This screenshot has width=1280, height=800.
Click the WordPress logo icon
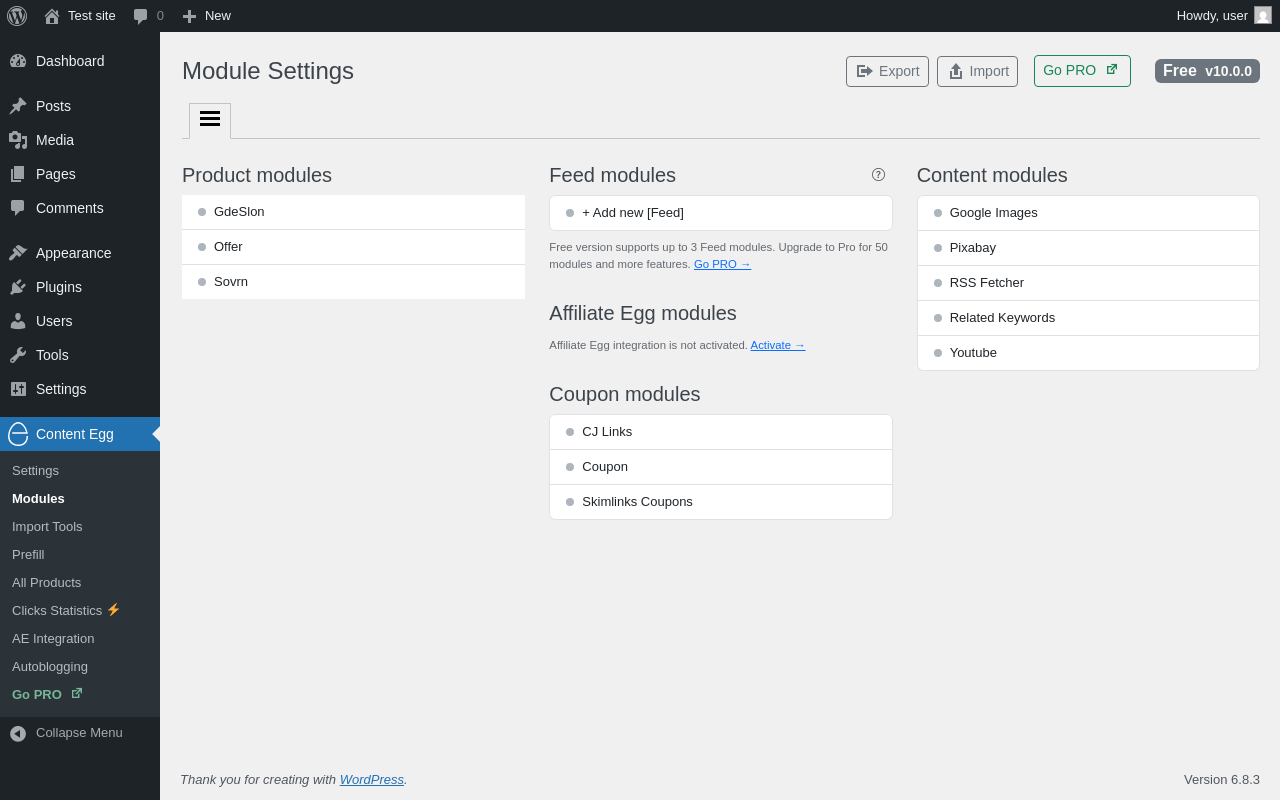click(17, 16)
